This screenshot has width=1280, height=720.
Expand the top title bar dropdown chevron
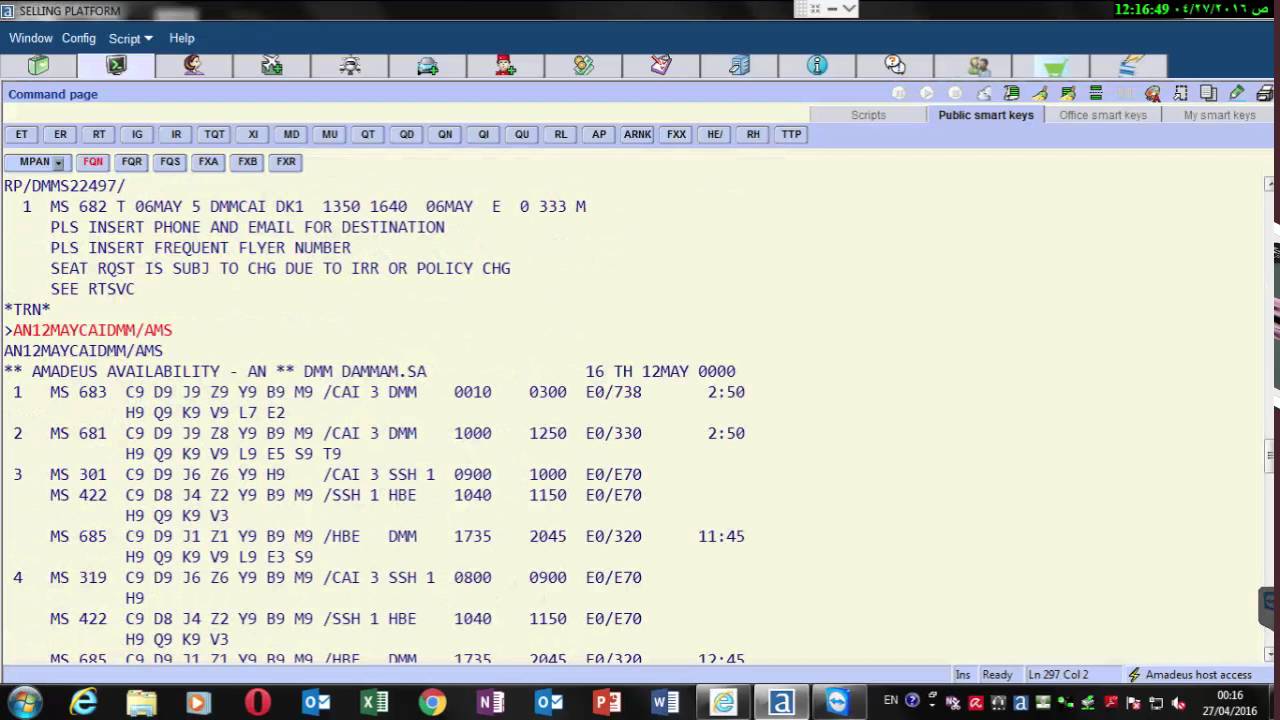(x=848, y=8)
